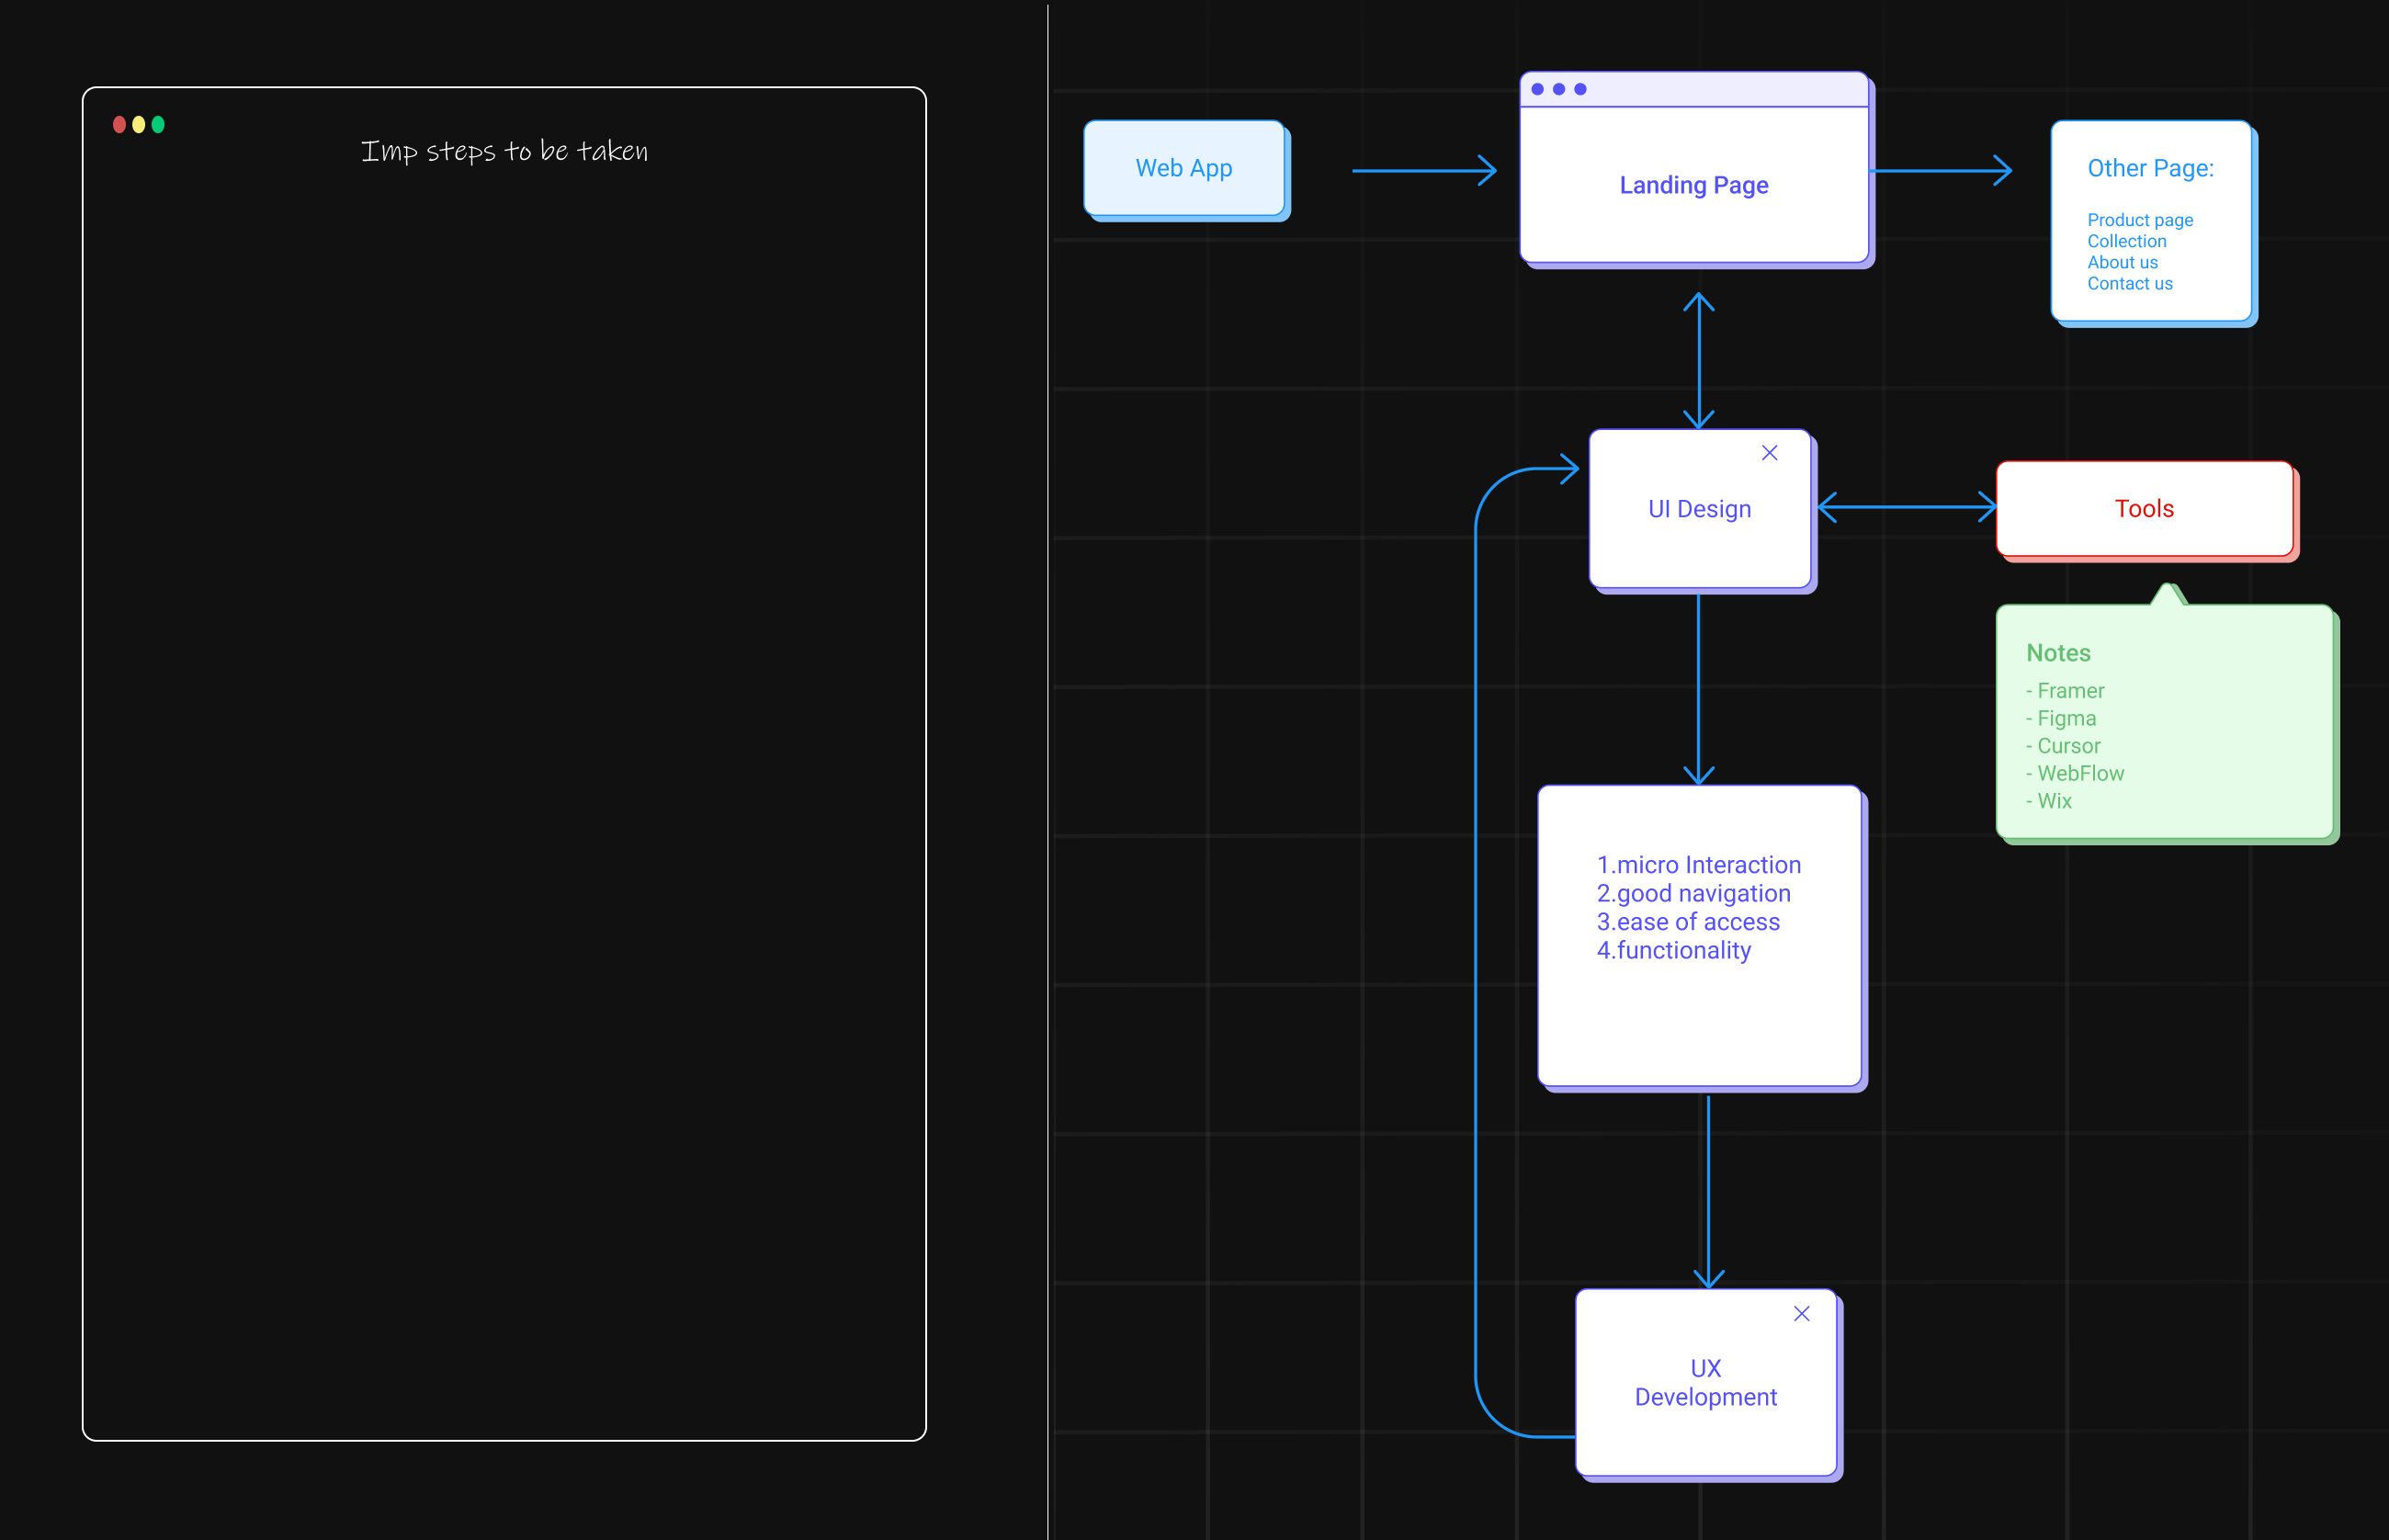Click the 'Imp steps to be taken' heading
The image size is (2389, 1540).
504,151
